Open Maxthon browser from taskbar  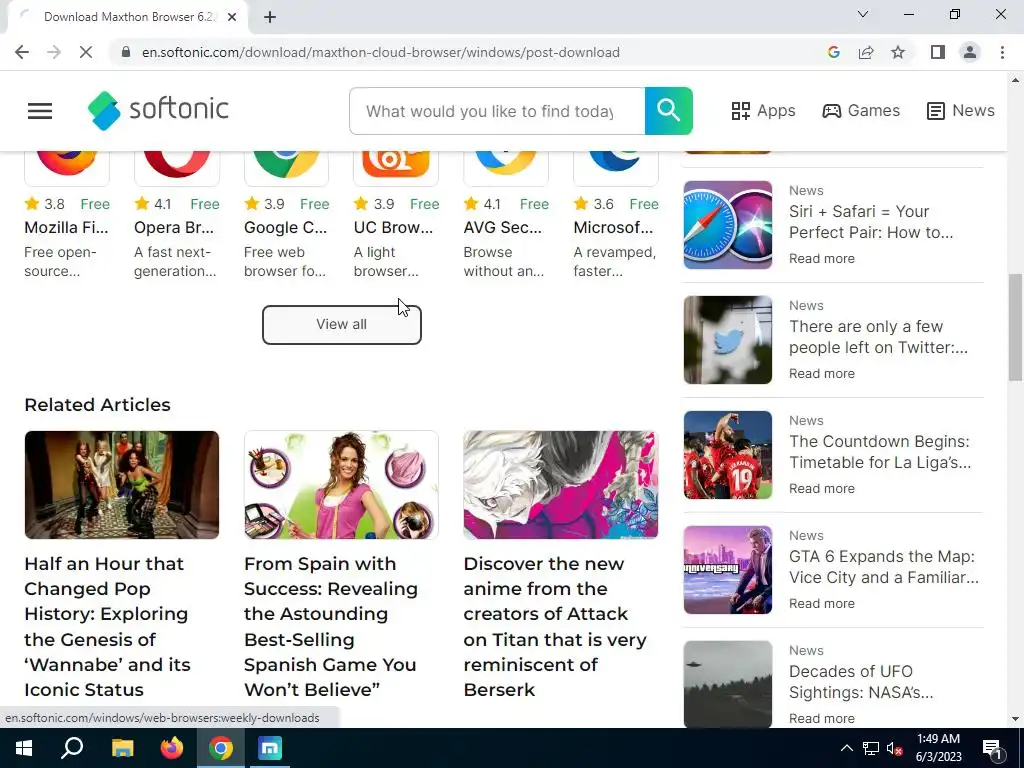(270, 748)
